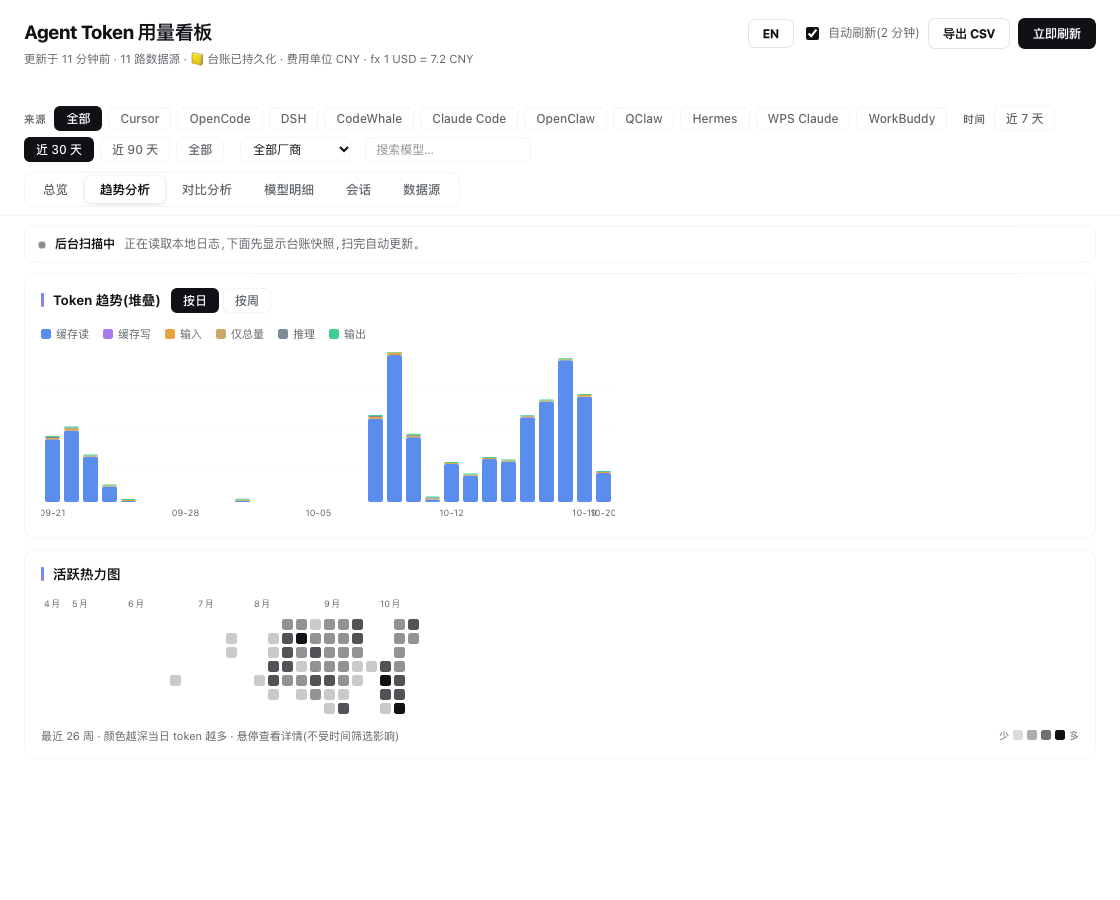Click the 后台扫描中 status dot
The width and height of the screenshot is (1120, 900).
tap(42, 245)
